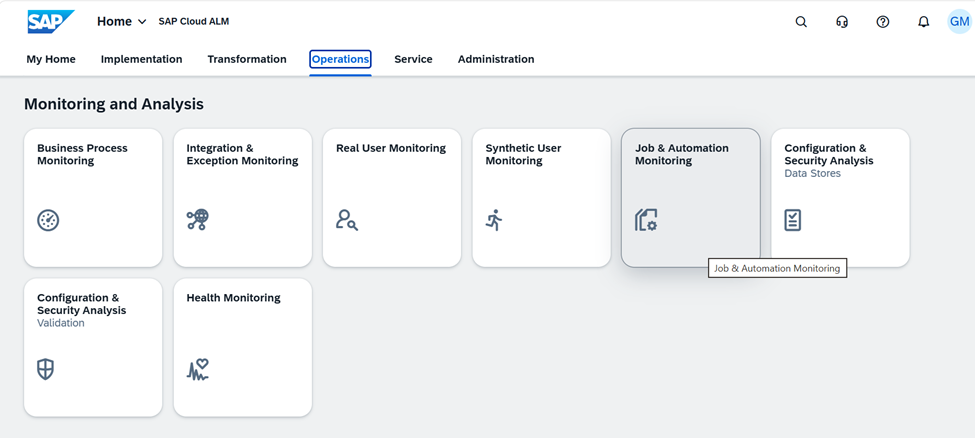
Task: Switch to the Implementation tab
Action: click(x=142, y=59)
